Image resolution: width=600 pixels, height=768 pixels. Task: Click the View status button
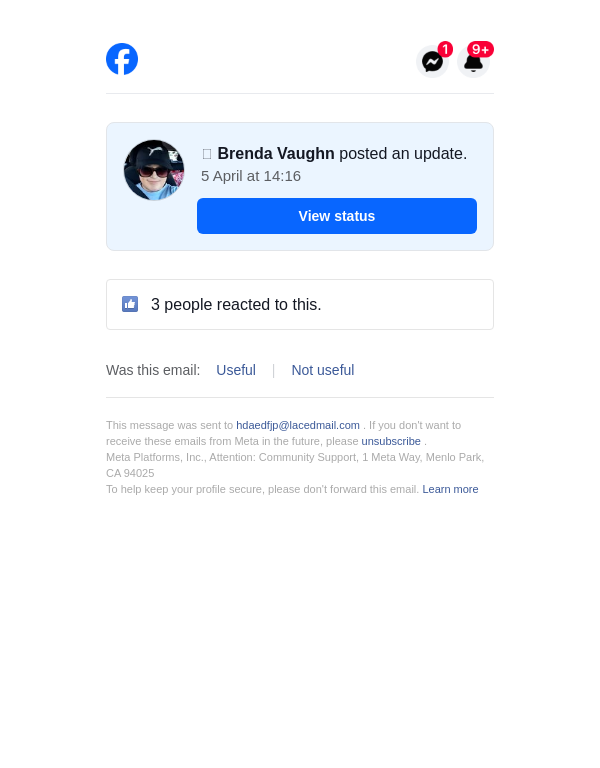pyautogui.click(x=336, y=216)
